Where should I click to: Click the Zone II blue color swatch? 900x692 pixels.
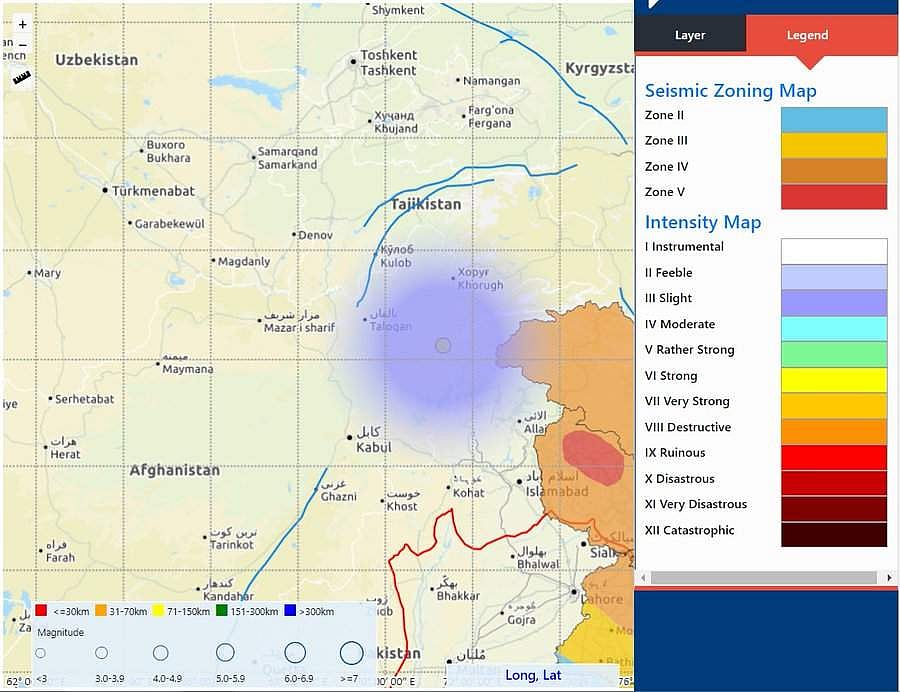[833, 120]
